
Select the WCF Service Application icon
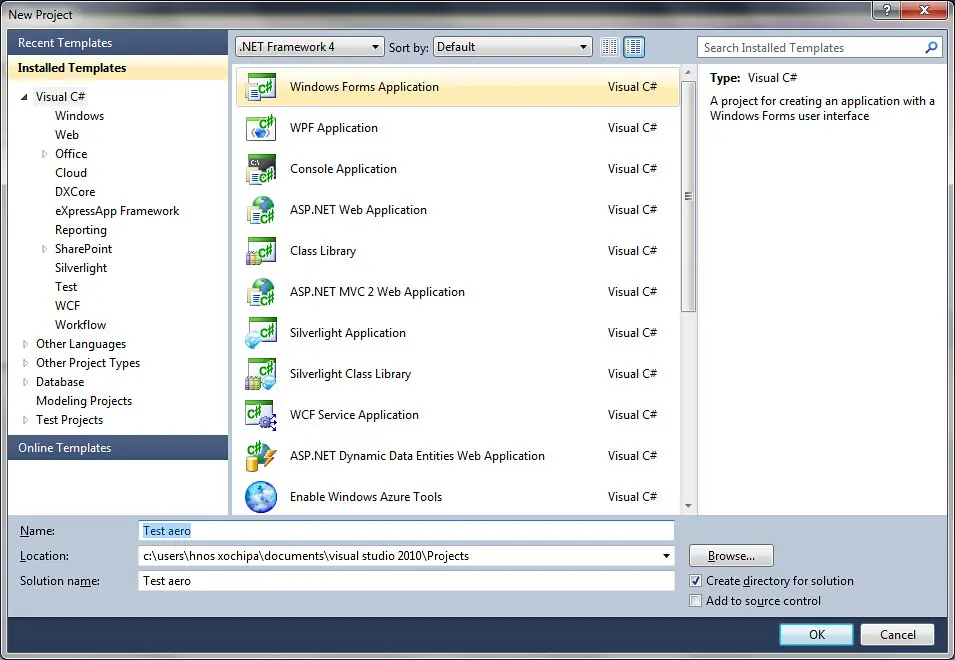(x=261, y=415)
